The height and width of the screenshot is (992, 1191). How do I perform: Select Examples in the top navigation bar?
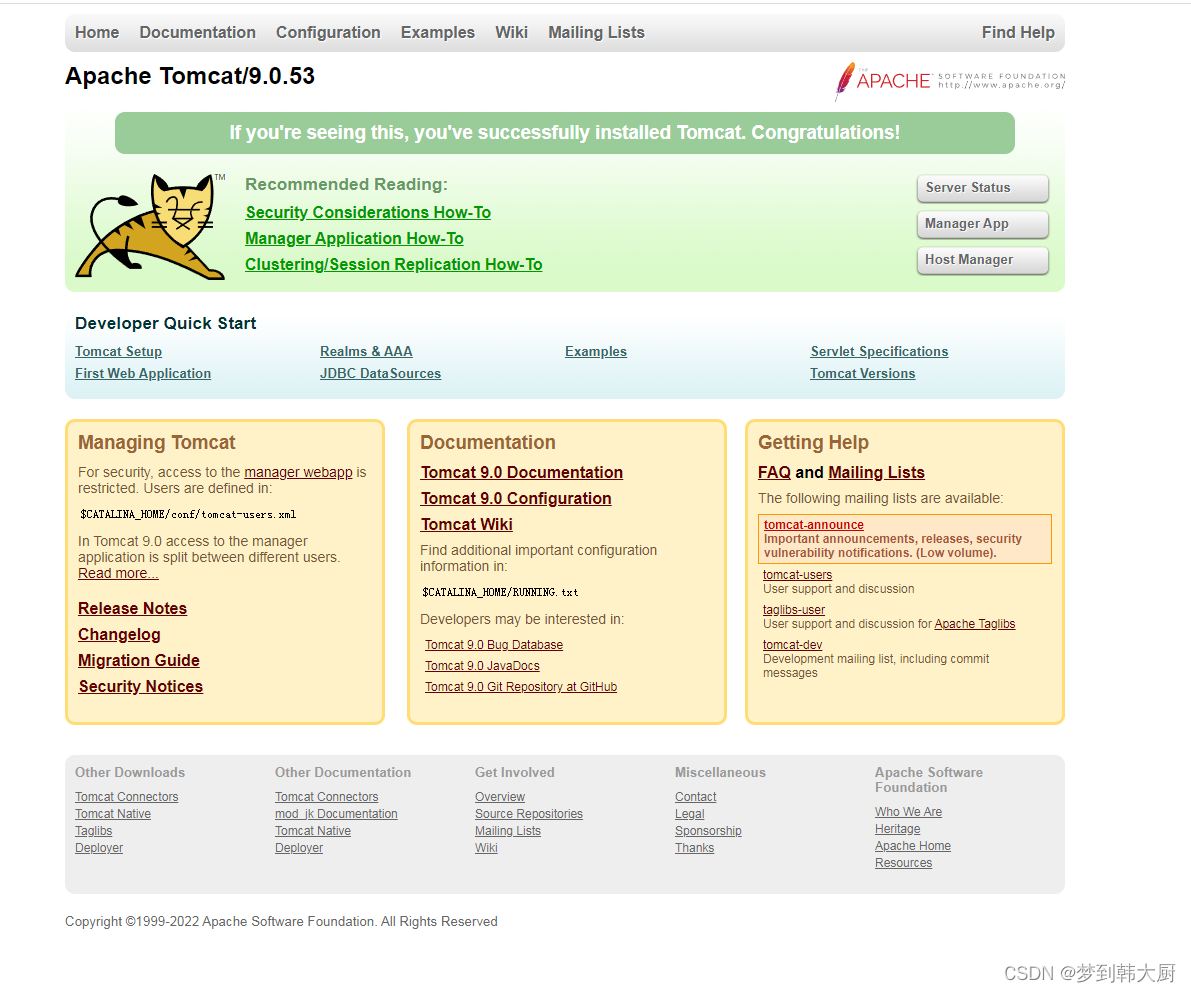[438, 33]
